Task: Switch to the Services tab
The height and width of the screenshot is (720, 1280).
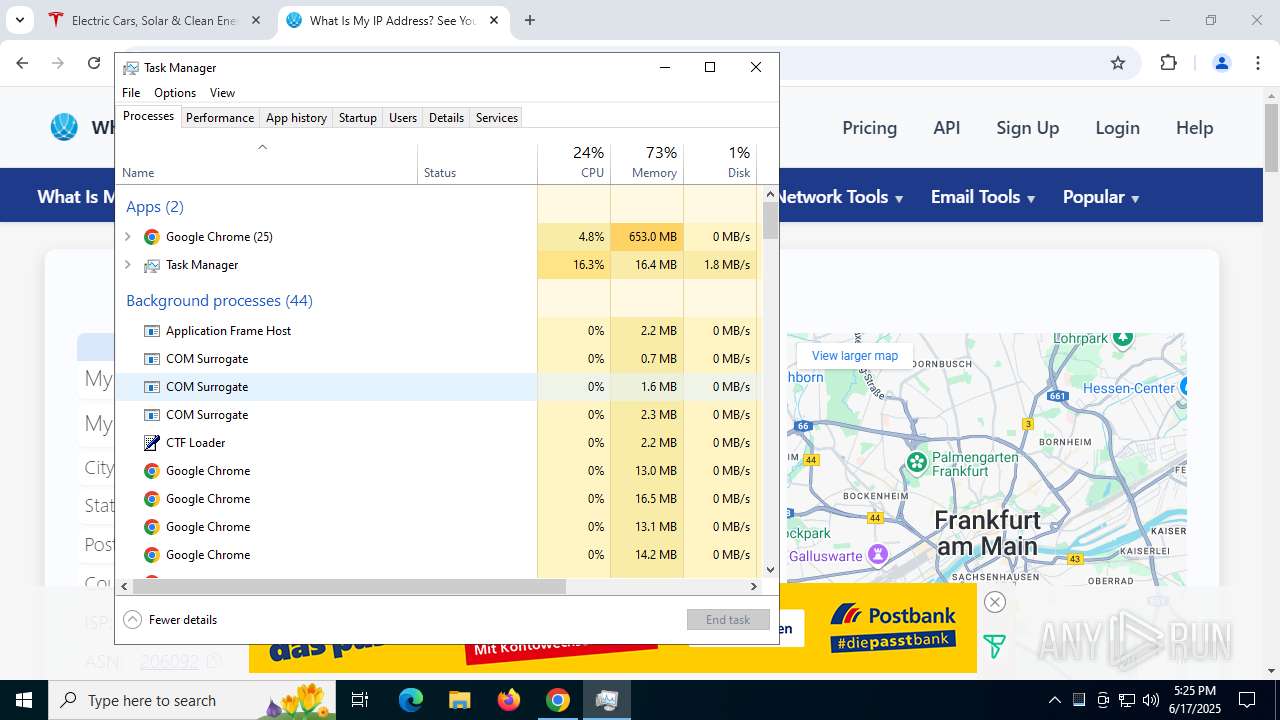Action: [497, 118]
